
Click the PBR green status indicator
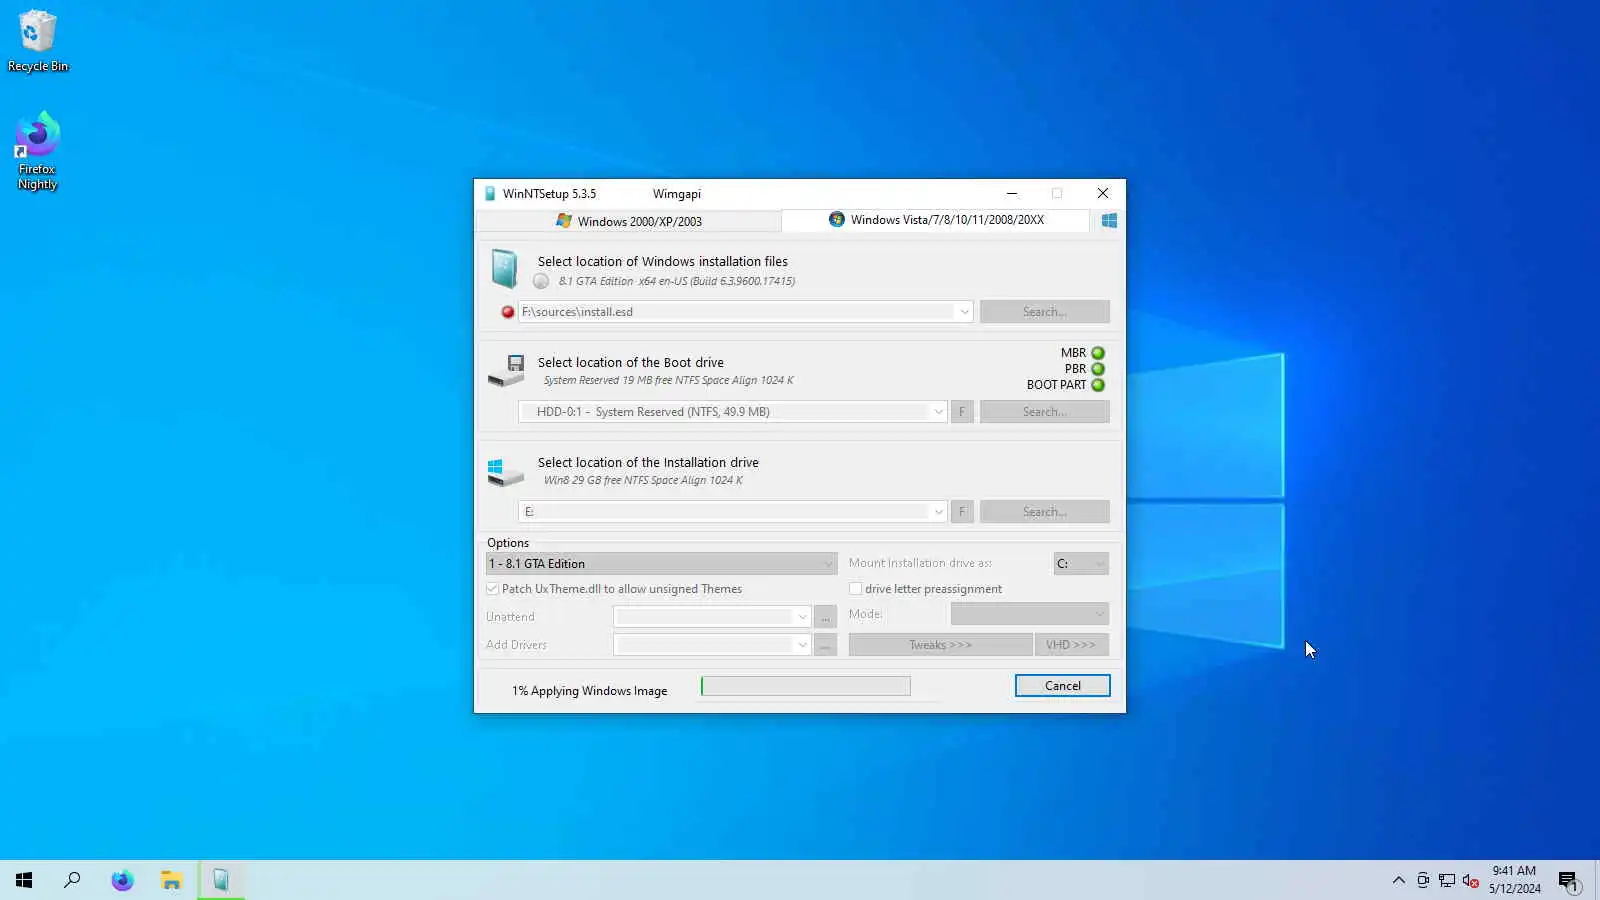[x=1098, y=369]
